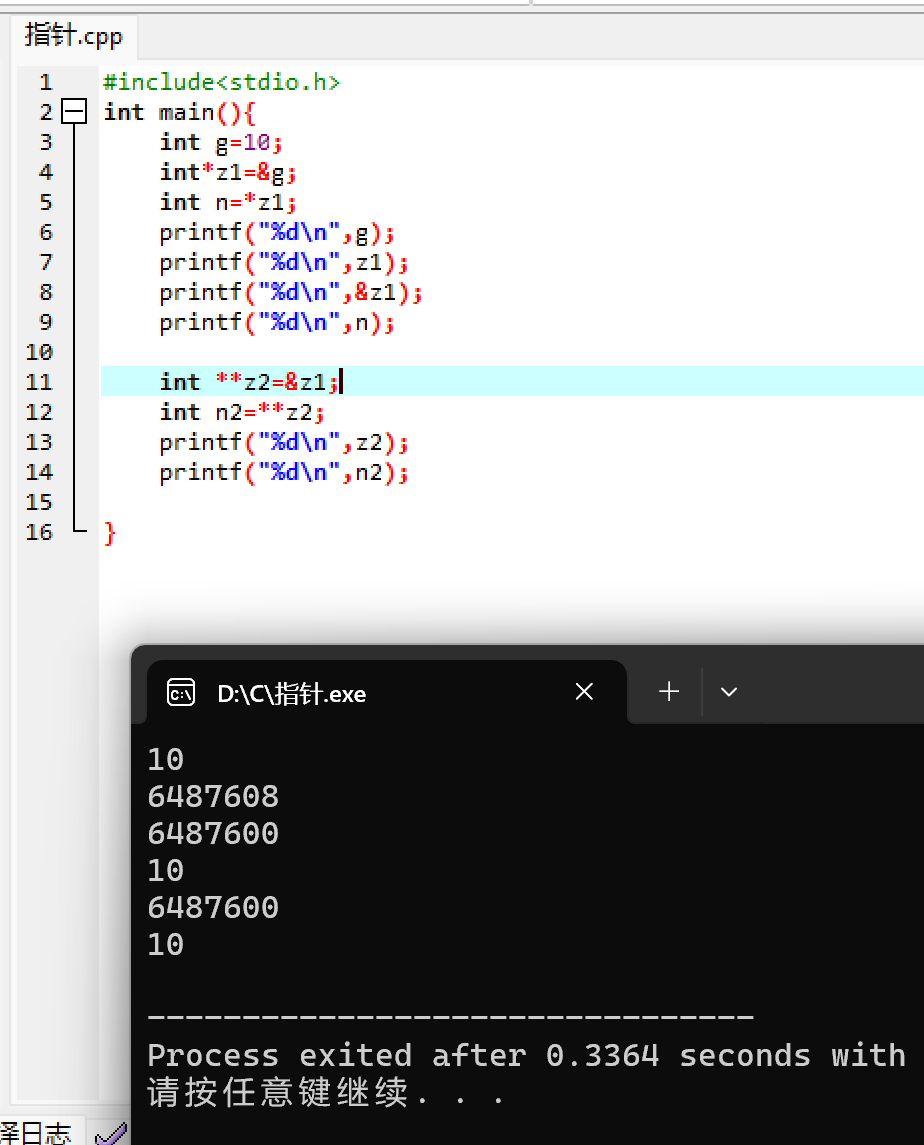The image size is (924, 1145).
Task: Click the 'printf("%d\n",n);' line
Action: pos(277,323)
